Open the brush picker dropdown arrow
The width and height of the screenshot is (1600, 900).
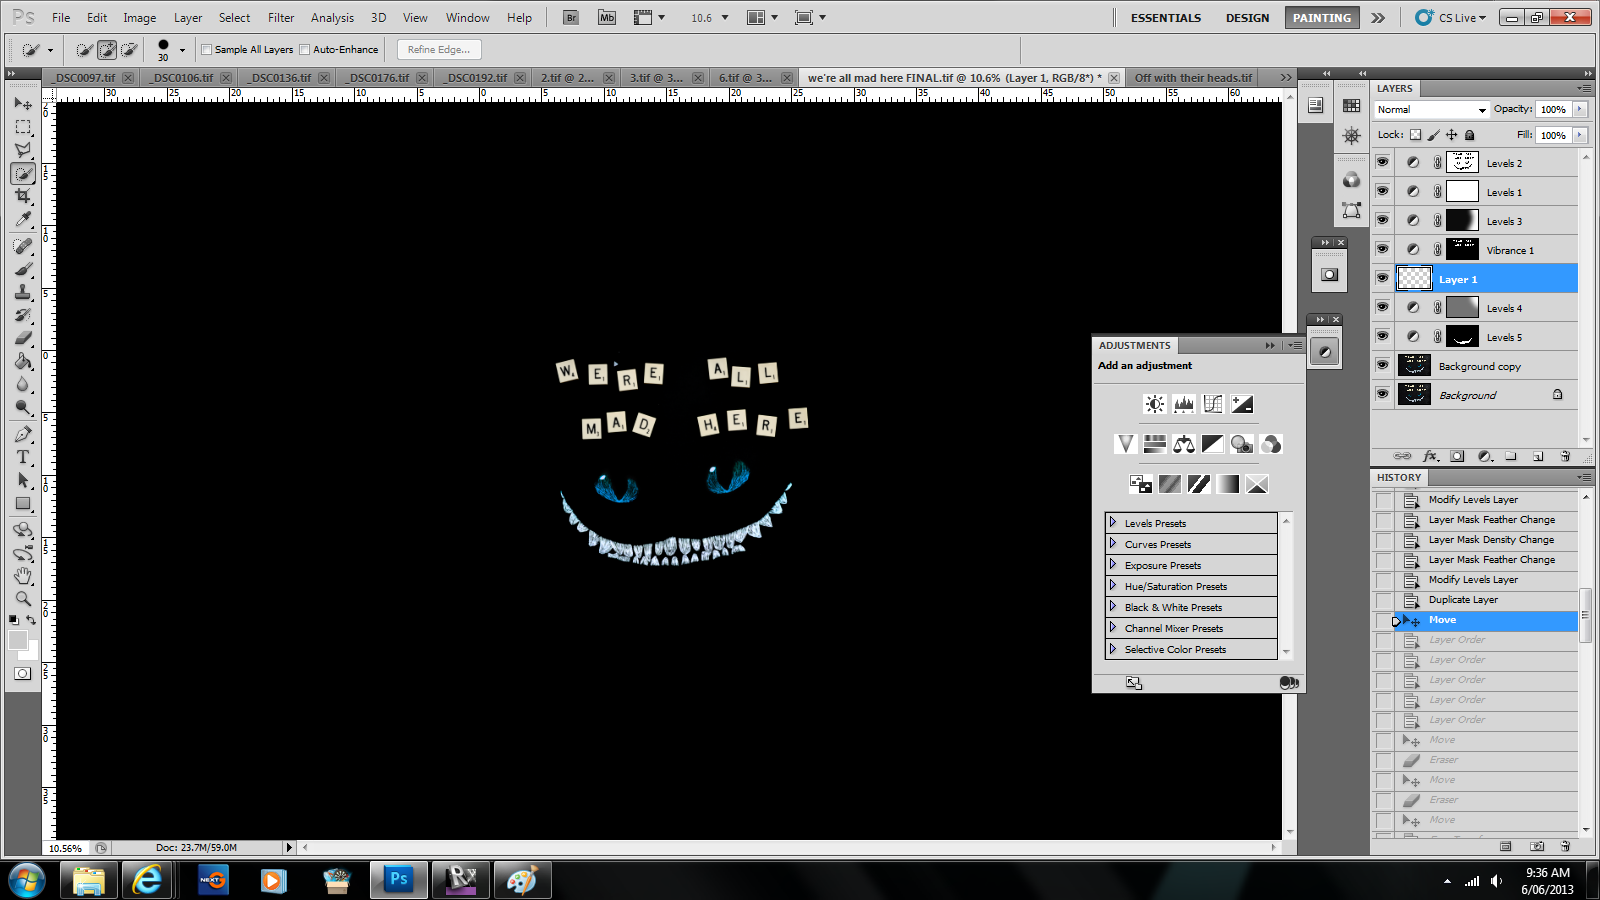click(x=182, y=49)
